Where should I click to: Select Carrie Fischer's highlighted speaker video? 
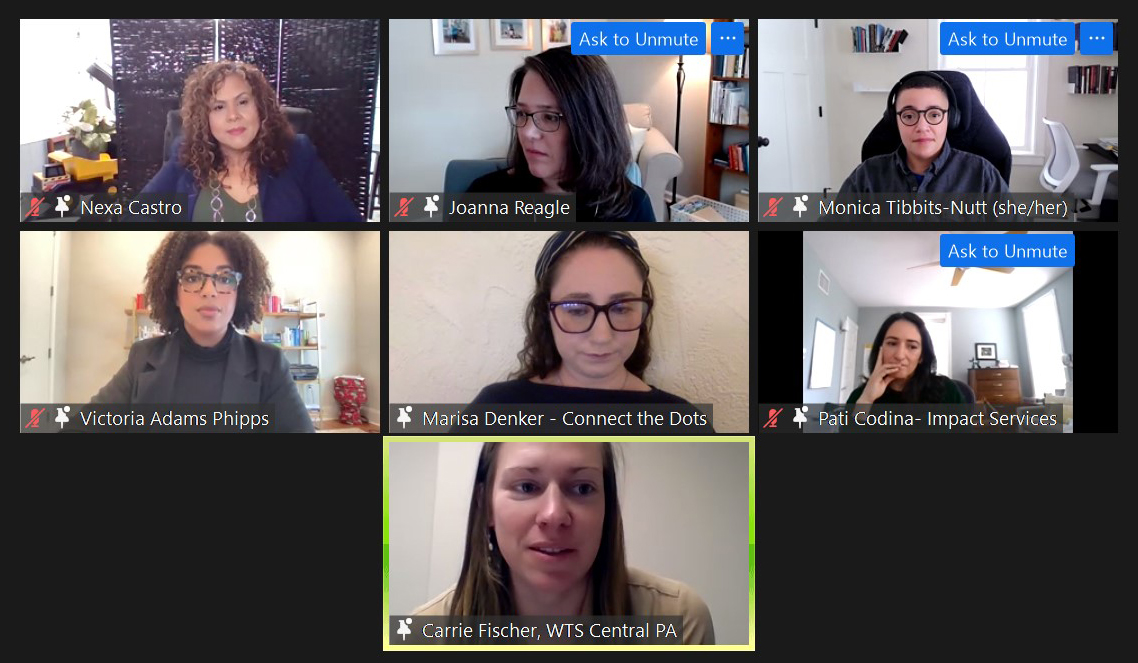(x=569, y=543)
